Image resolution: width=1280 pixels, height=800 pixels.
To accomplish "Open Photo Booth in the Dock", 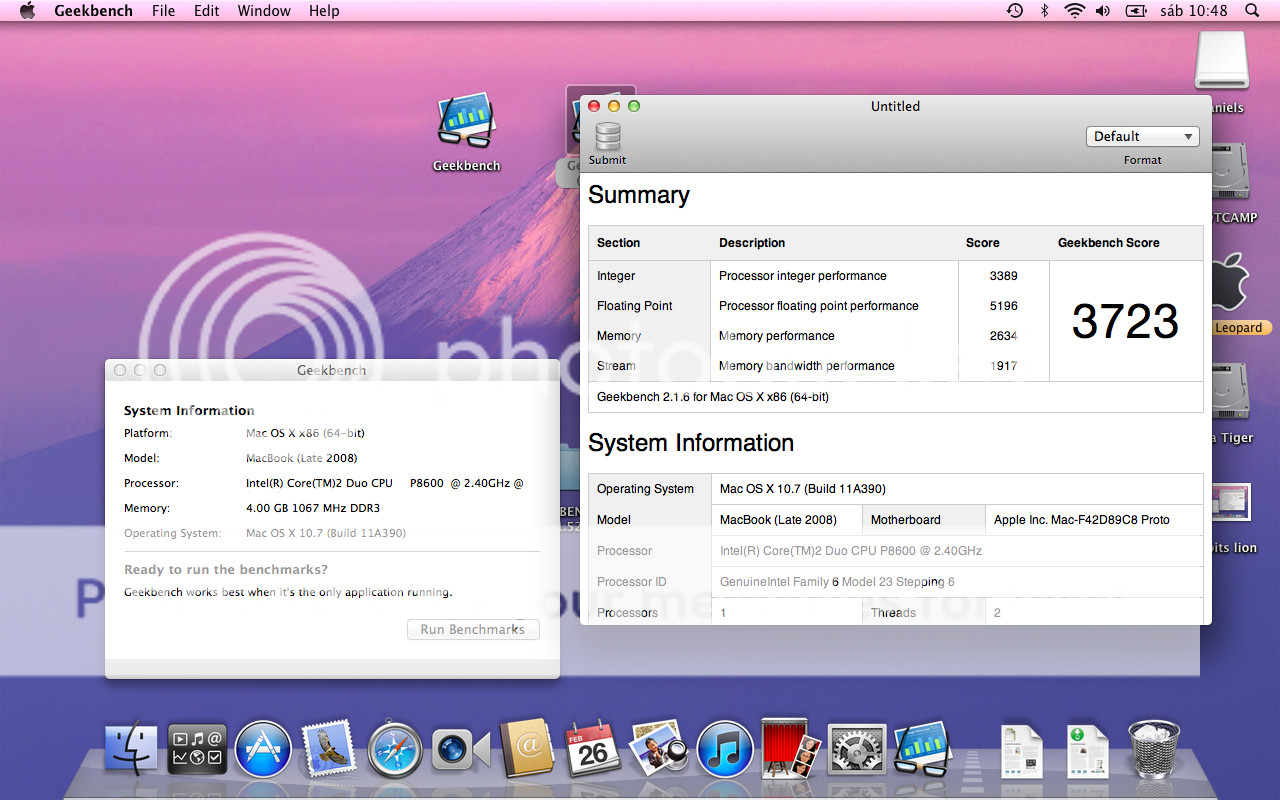I will tap(791, 748).
